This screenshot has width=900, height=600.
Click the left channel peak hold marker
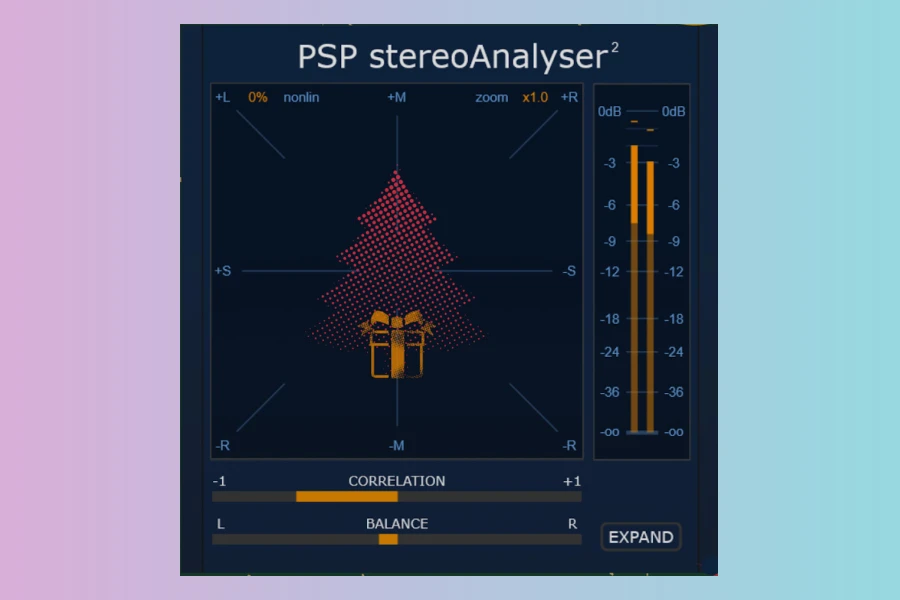pos(634,122)
